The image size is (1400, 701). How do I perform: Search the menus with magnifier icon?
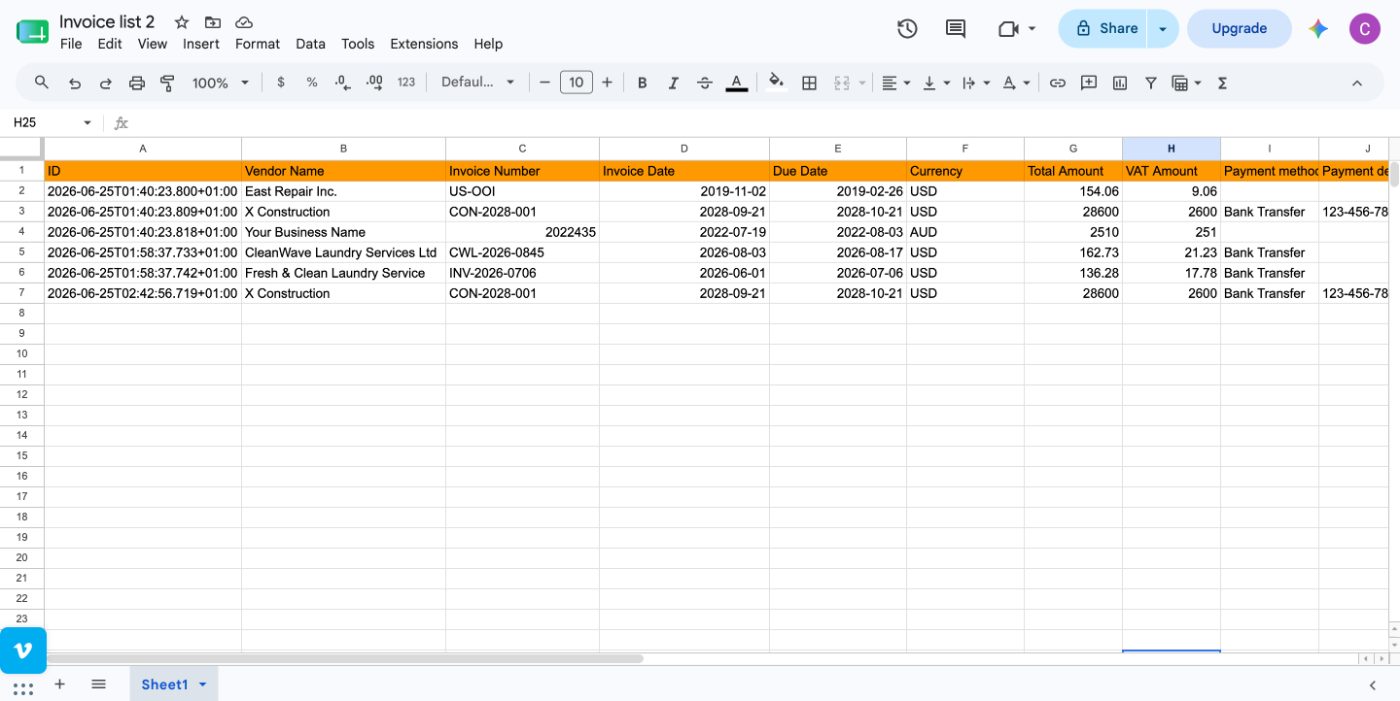click(x=42, y=83)
